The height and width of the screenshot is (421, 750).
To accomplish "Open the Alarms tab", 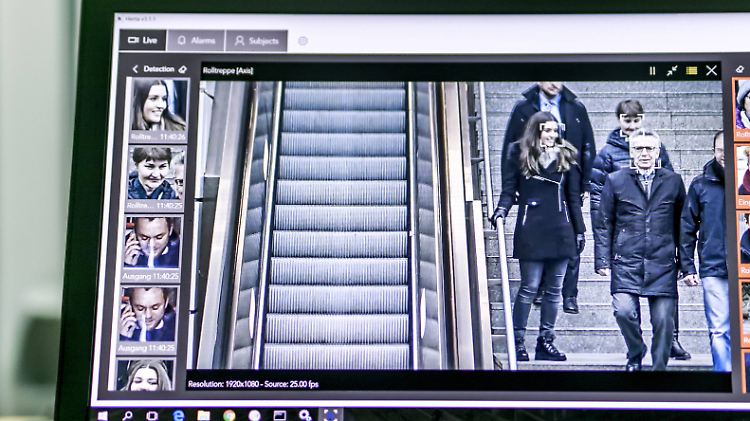I will pyautogui.click(x=196, y=41).
